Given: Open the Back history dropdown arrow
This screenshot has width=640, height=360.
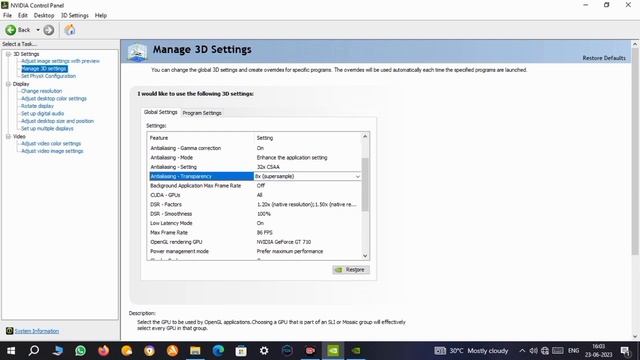Looking at the screenshot, I should 38,30.
